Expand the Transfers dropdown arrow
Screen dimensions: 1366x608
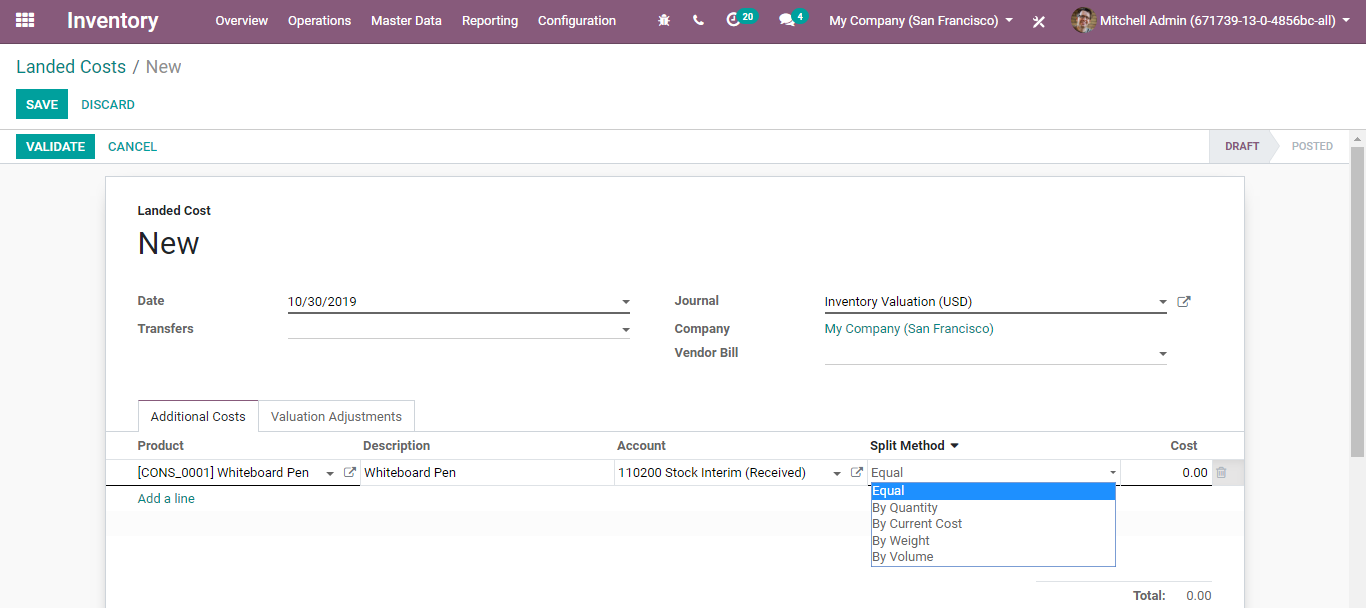click(x=626, y=330)
